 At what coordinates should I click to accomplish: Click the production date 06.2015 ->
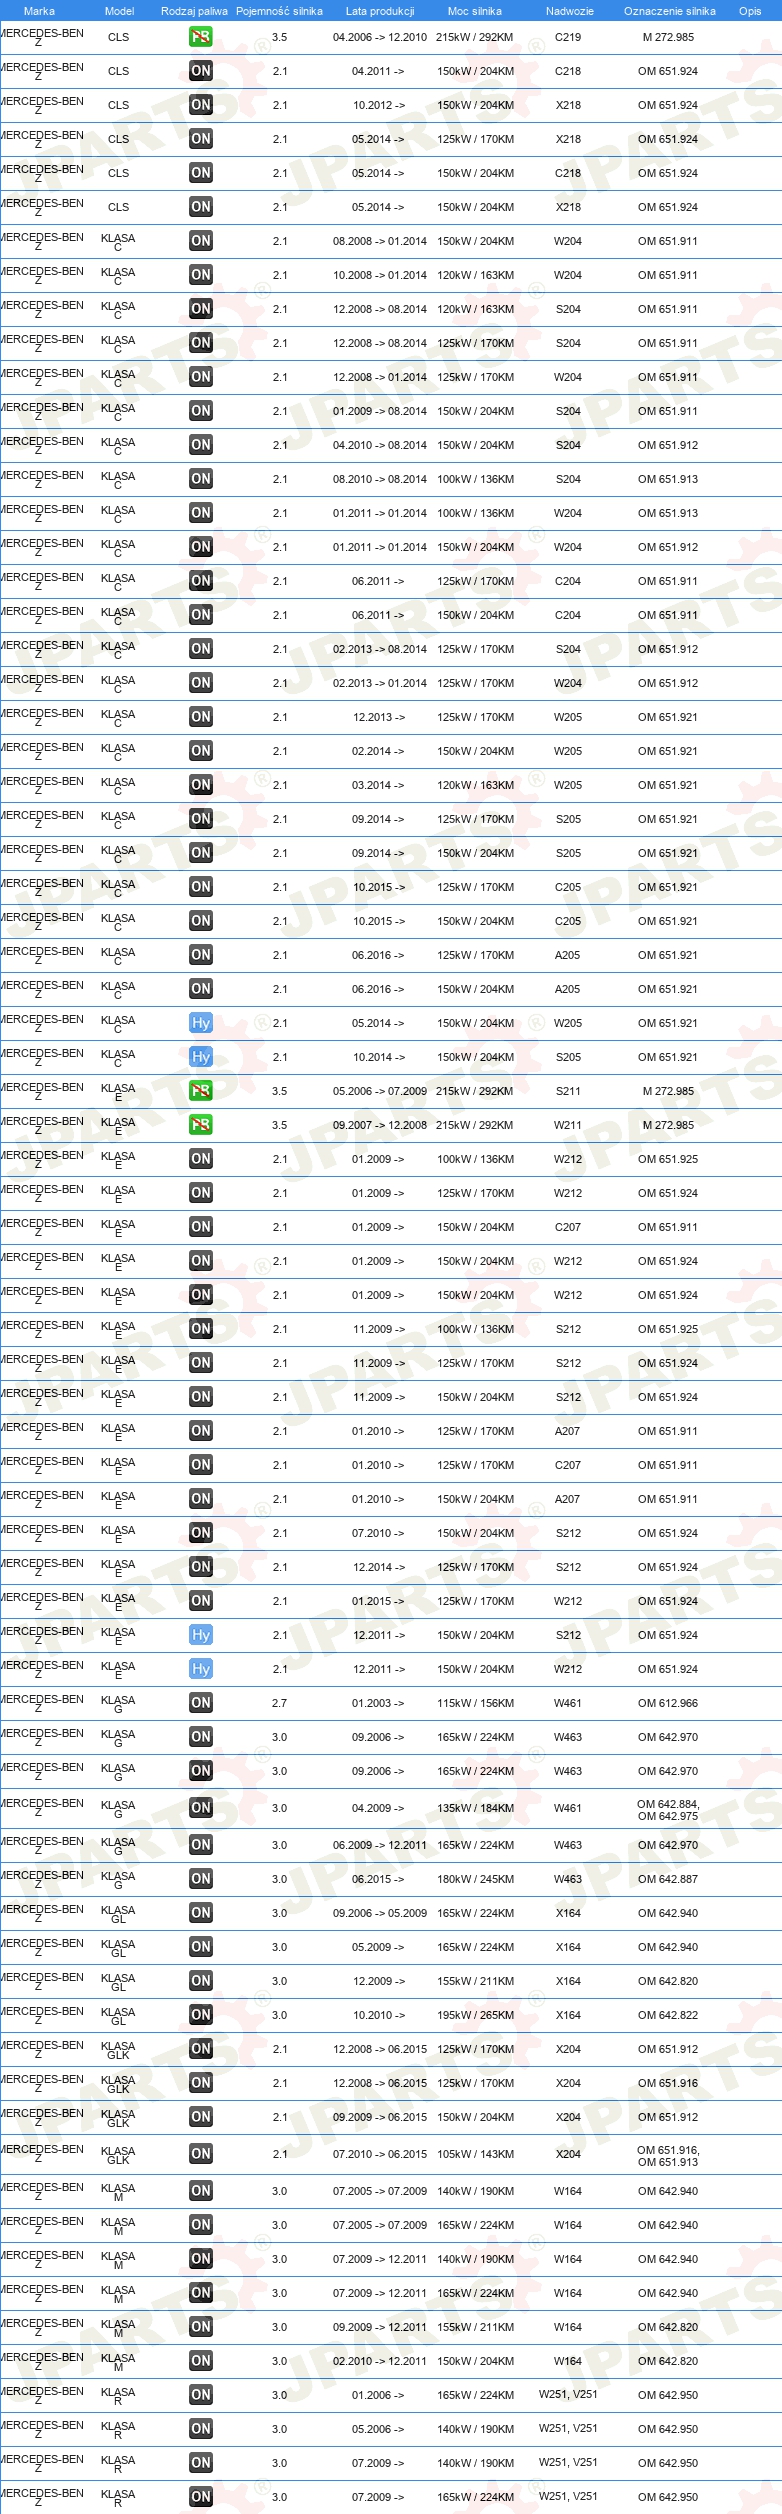[x=378, y=1879]
